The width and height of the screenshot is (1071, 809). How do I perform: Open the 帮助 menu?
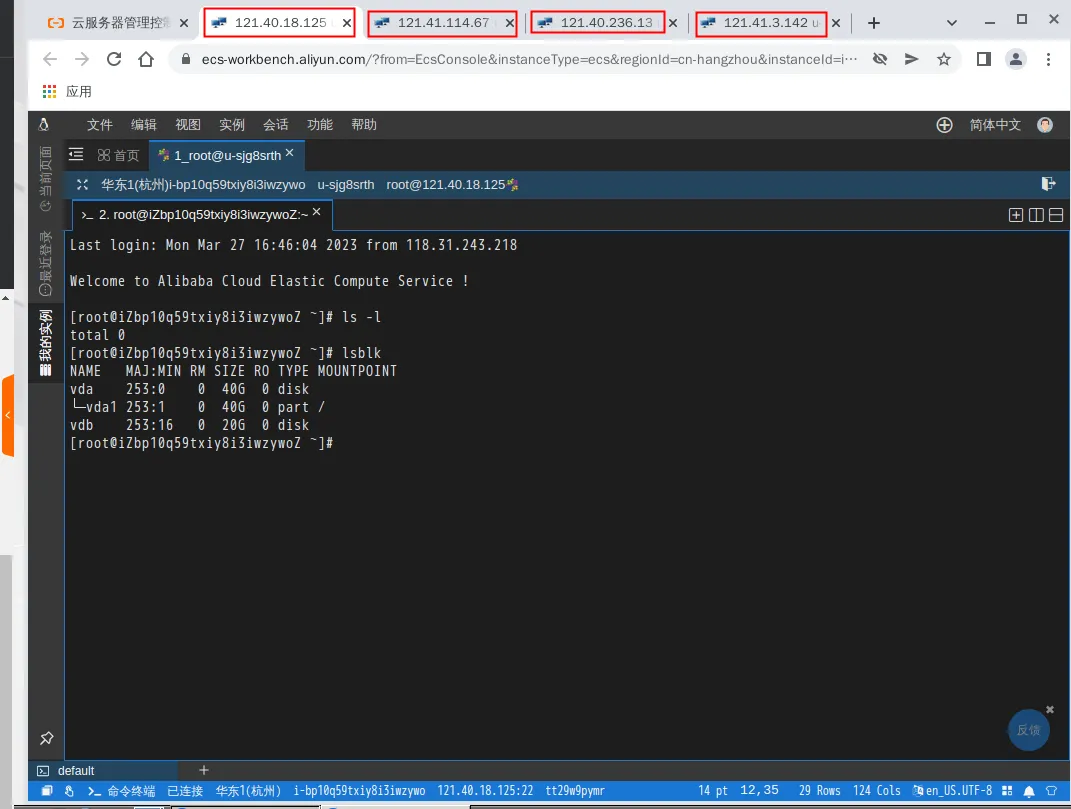click(364, 124)
